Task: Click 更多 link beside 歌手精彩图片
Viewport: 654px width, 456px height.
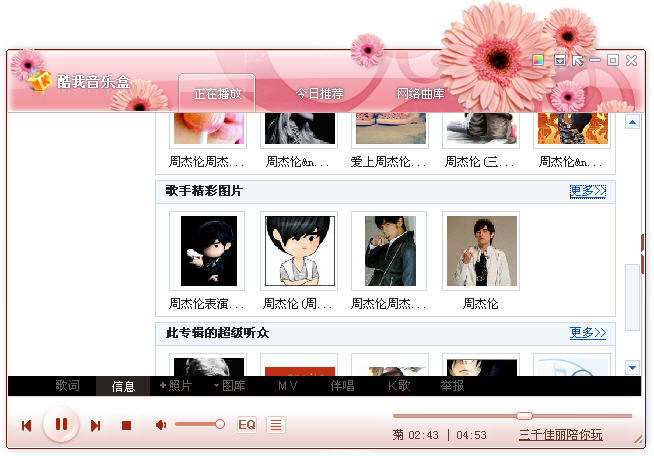Action: [x=587, y=191]
